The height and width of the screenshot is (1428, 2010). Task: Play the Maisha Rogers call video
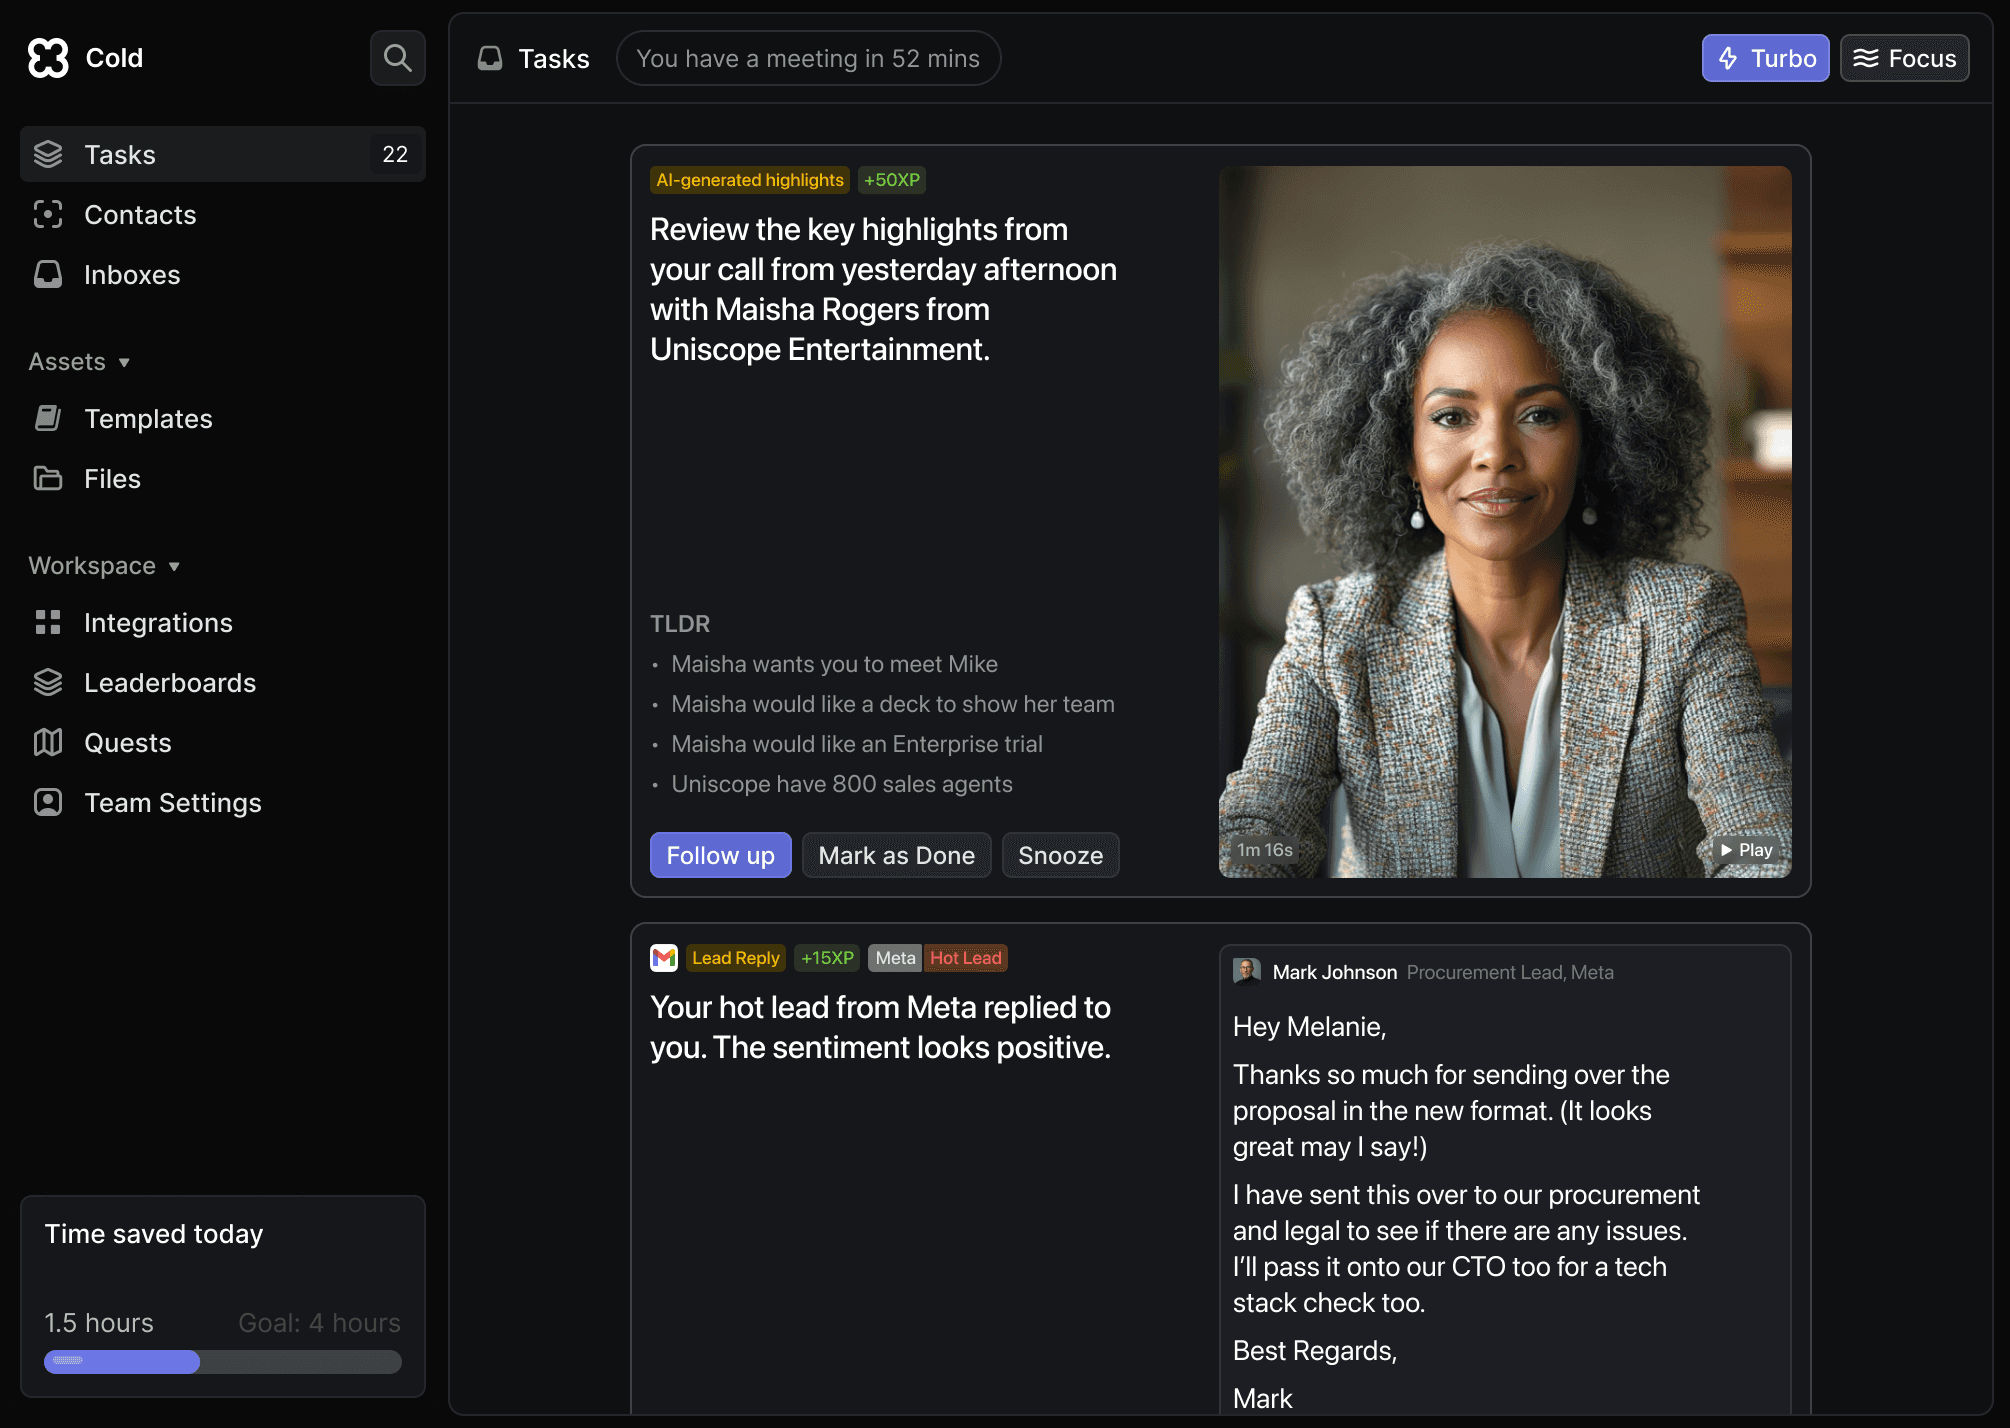[1746, 850]
